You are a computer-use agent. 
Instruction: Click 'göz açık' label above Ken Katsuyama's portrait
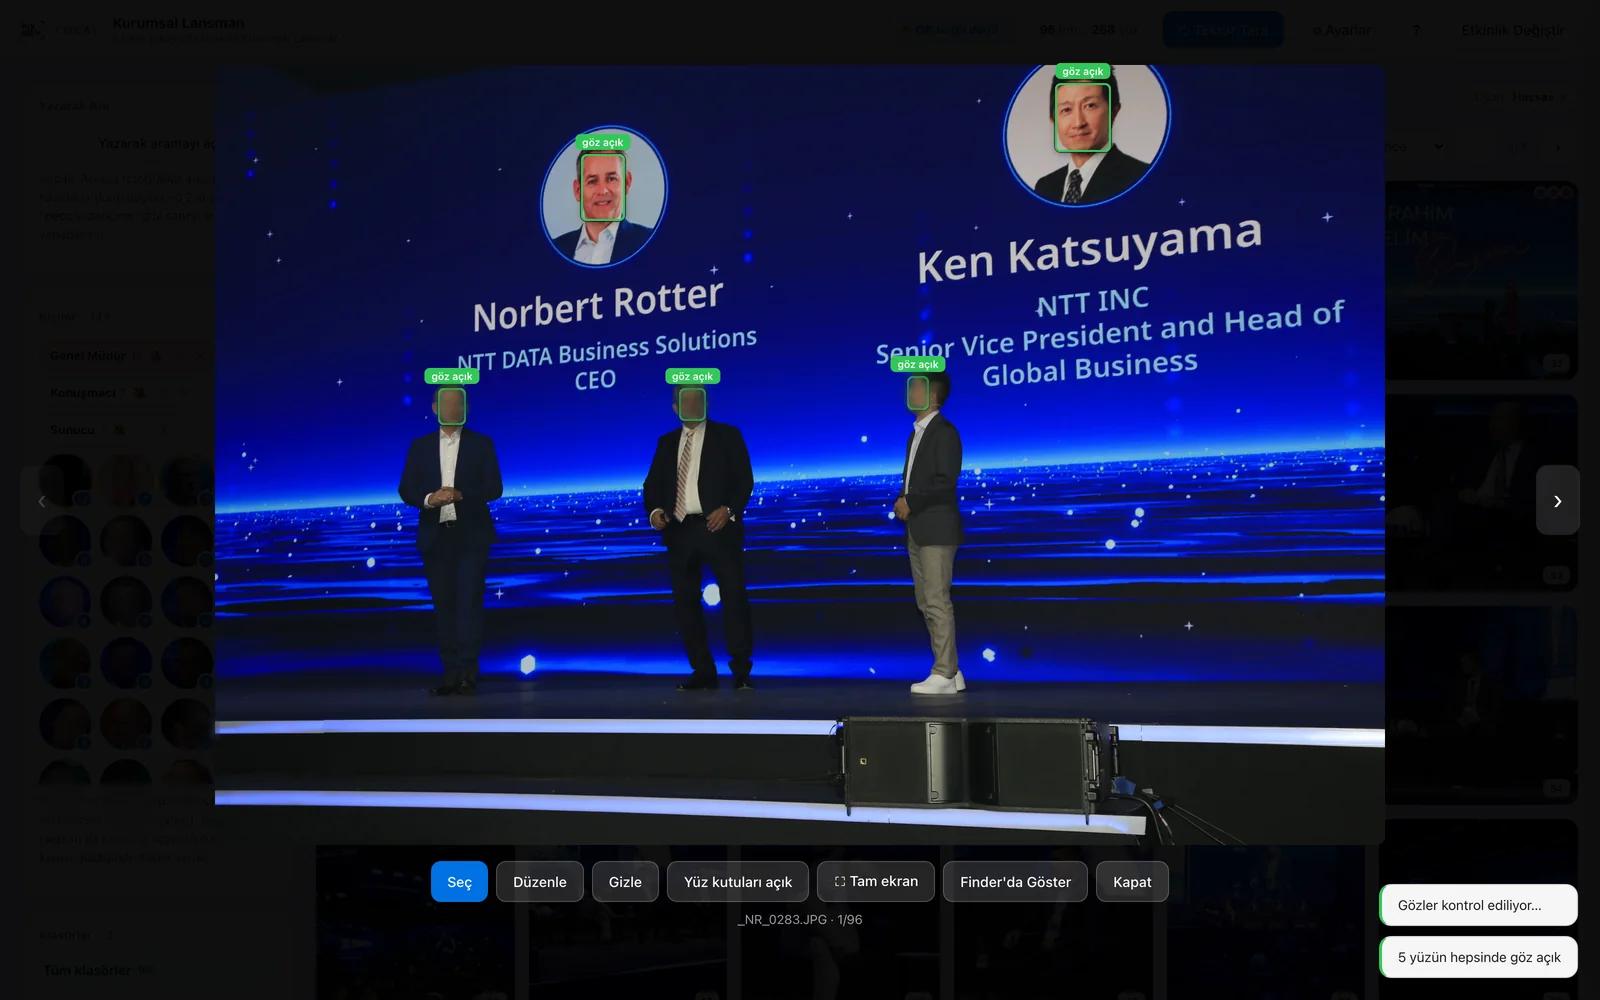[1082, 71]
